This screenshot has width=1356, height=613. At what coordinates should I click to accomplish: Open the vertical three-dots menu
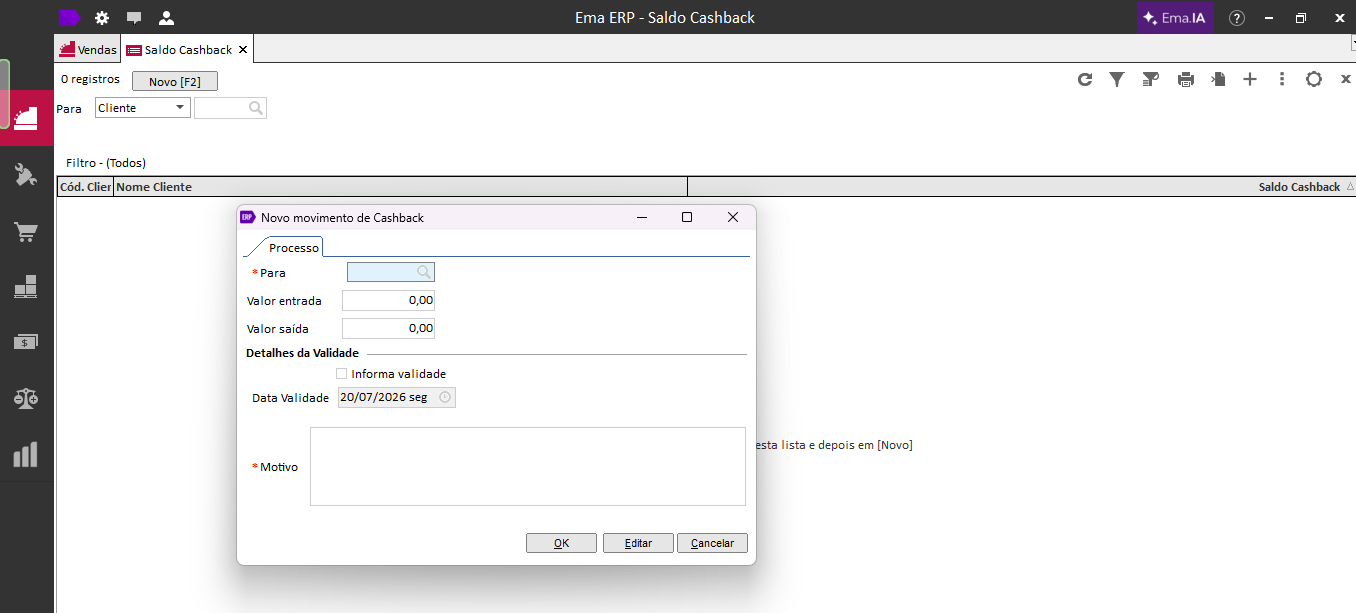click(x=1282, y=80)
